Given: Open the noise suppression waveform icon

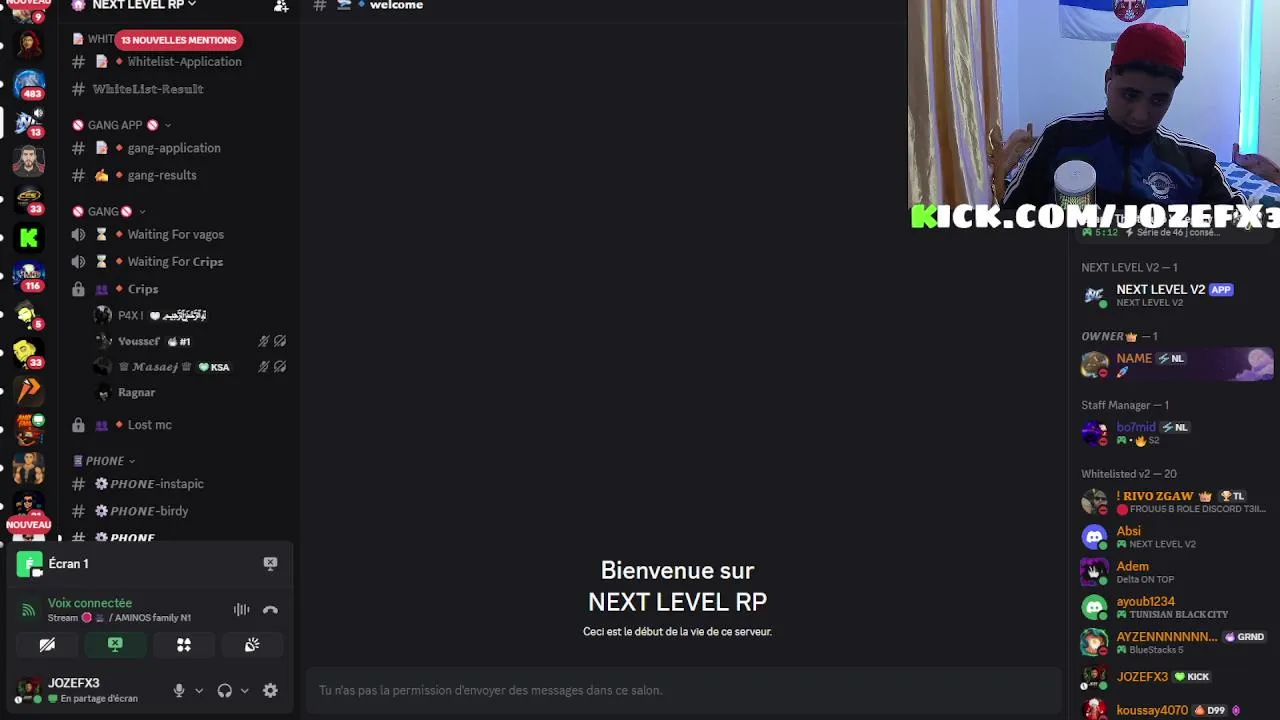Looking at the screenshot, I should coord(242,609).
